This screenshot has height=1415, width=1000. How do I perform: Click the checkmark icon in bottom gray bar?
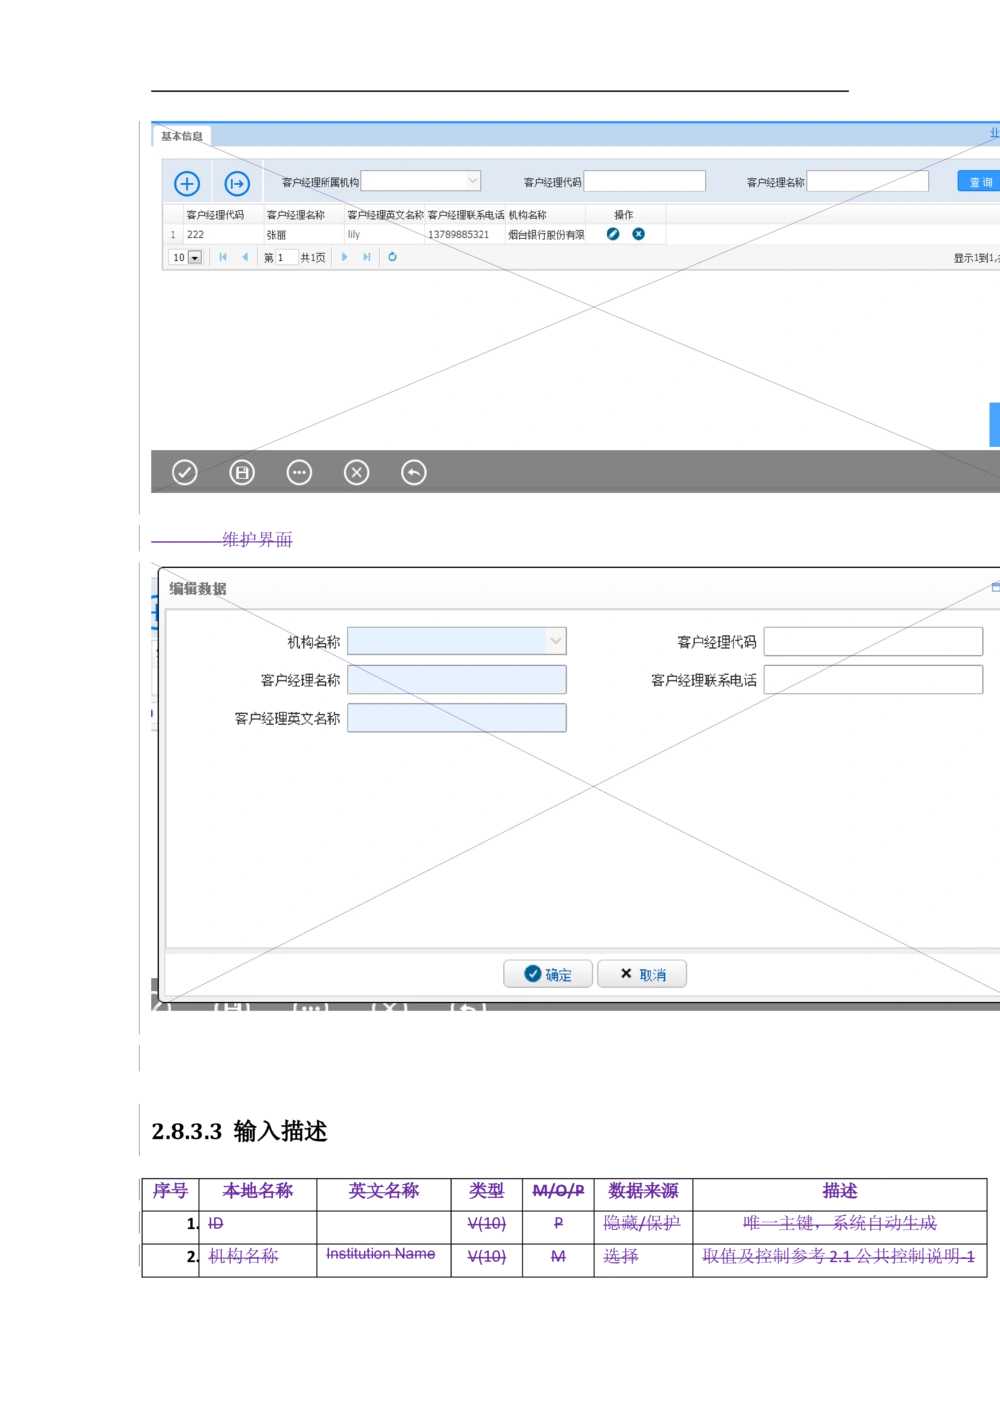coord(185,472)
